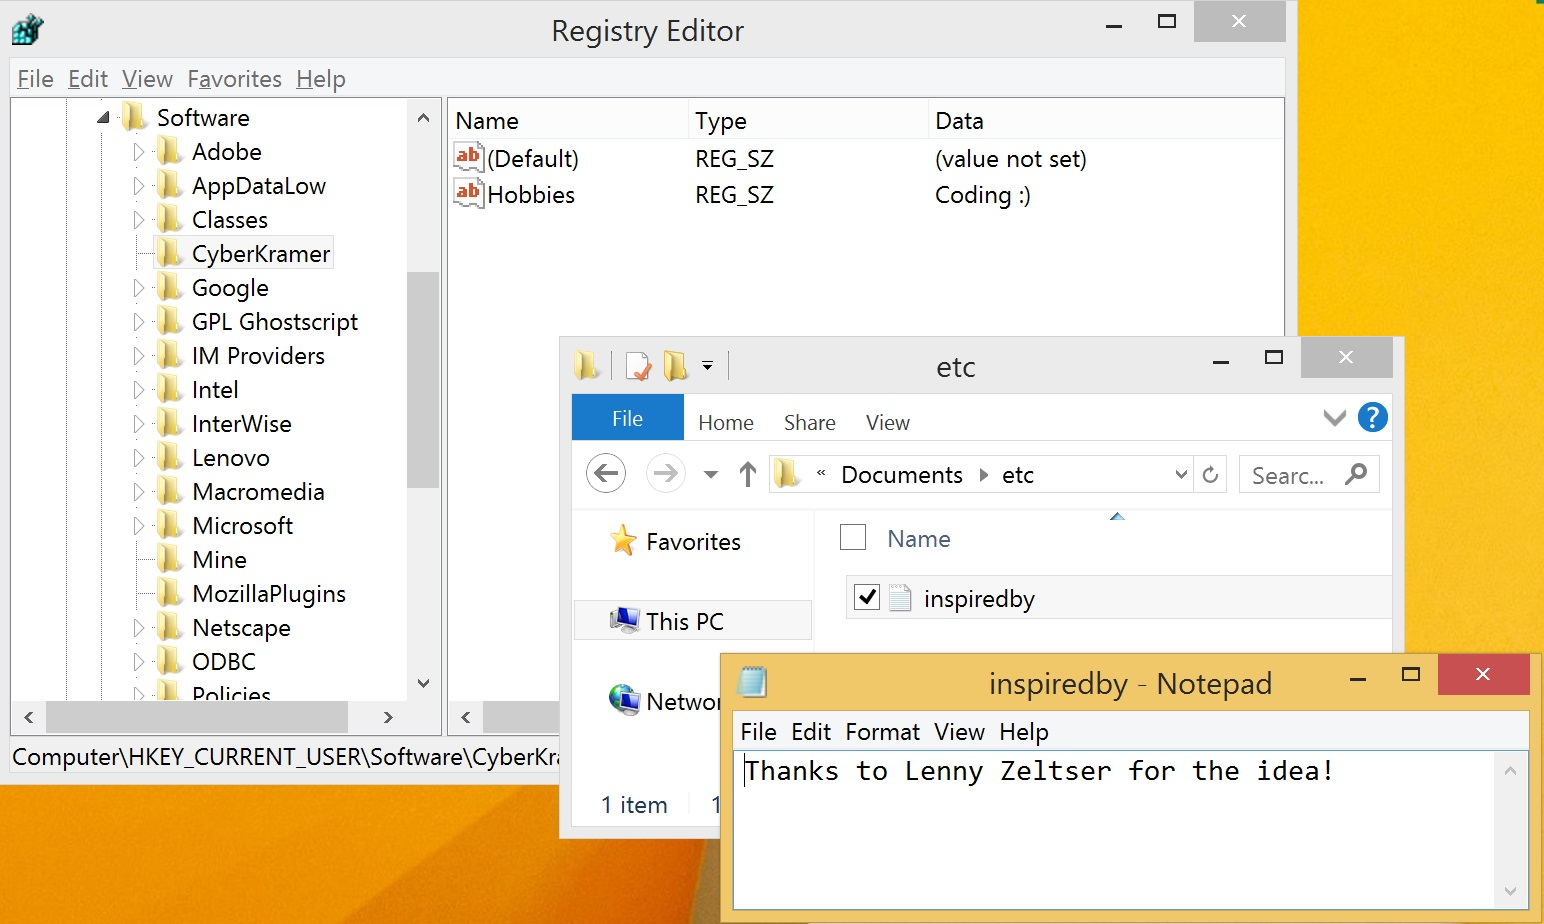Open the Edit menu in Notepad

pyautogui.click(x=810, y=732)
